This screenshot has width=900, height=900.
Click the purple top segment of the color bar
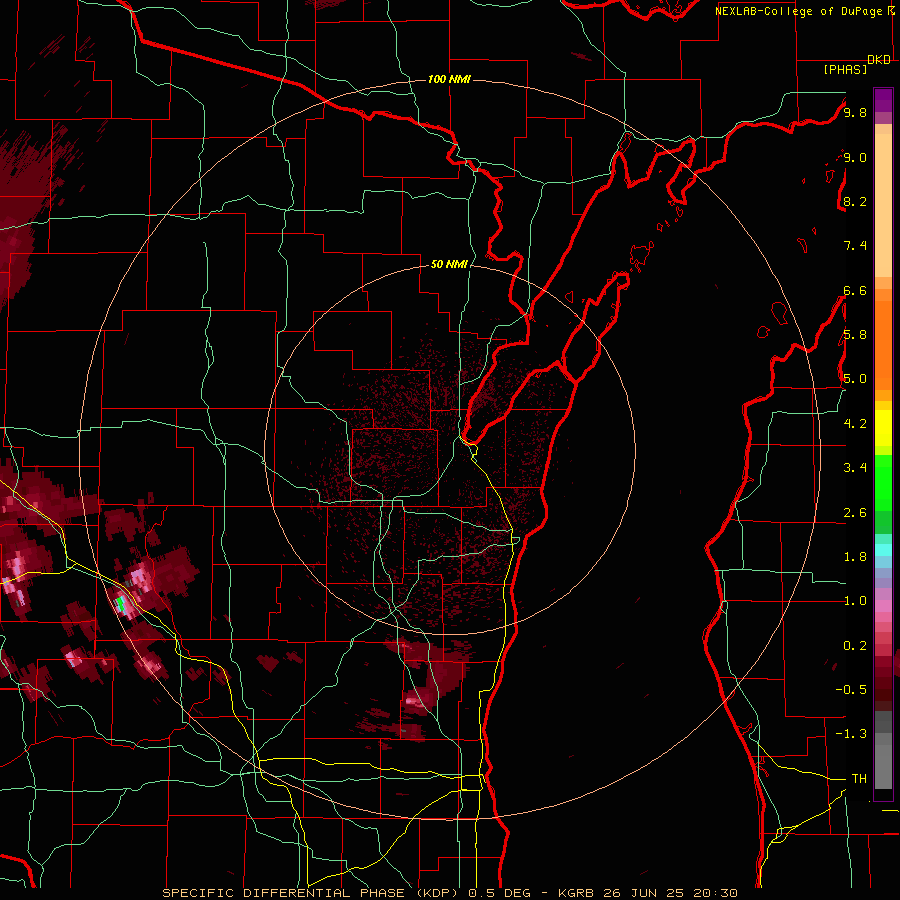(883, 100)
